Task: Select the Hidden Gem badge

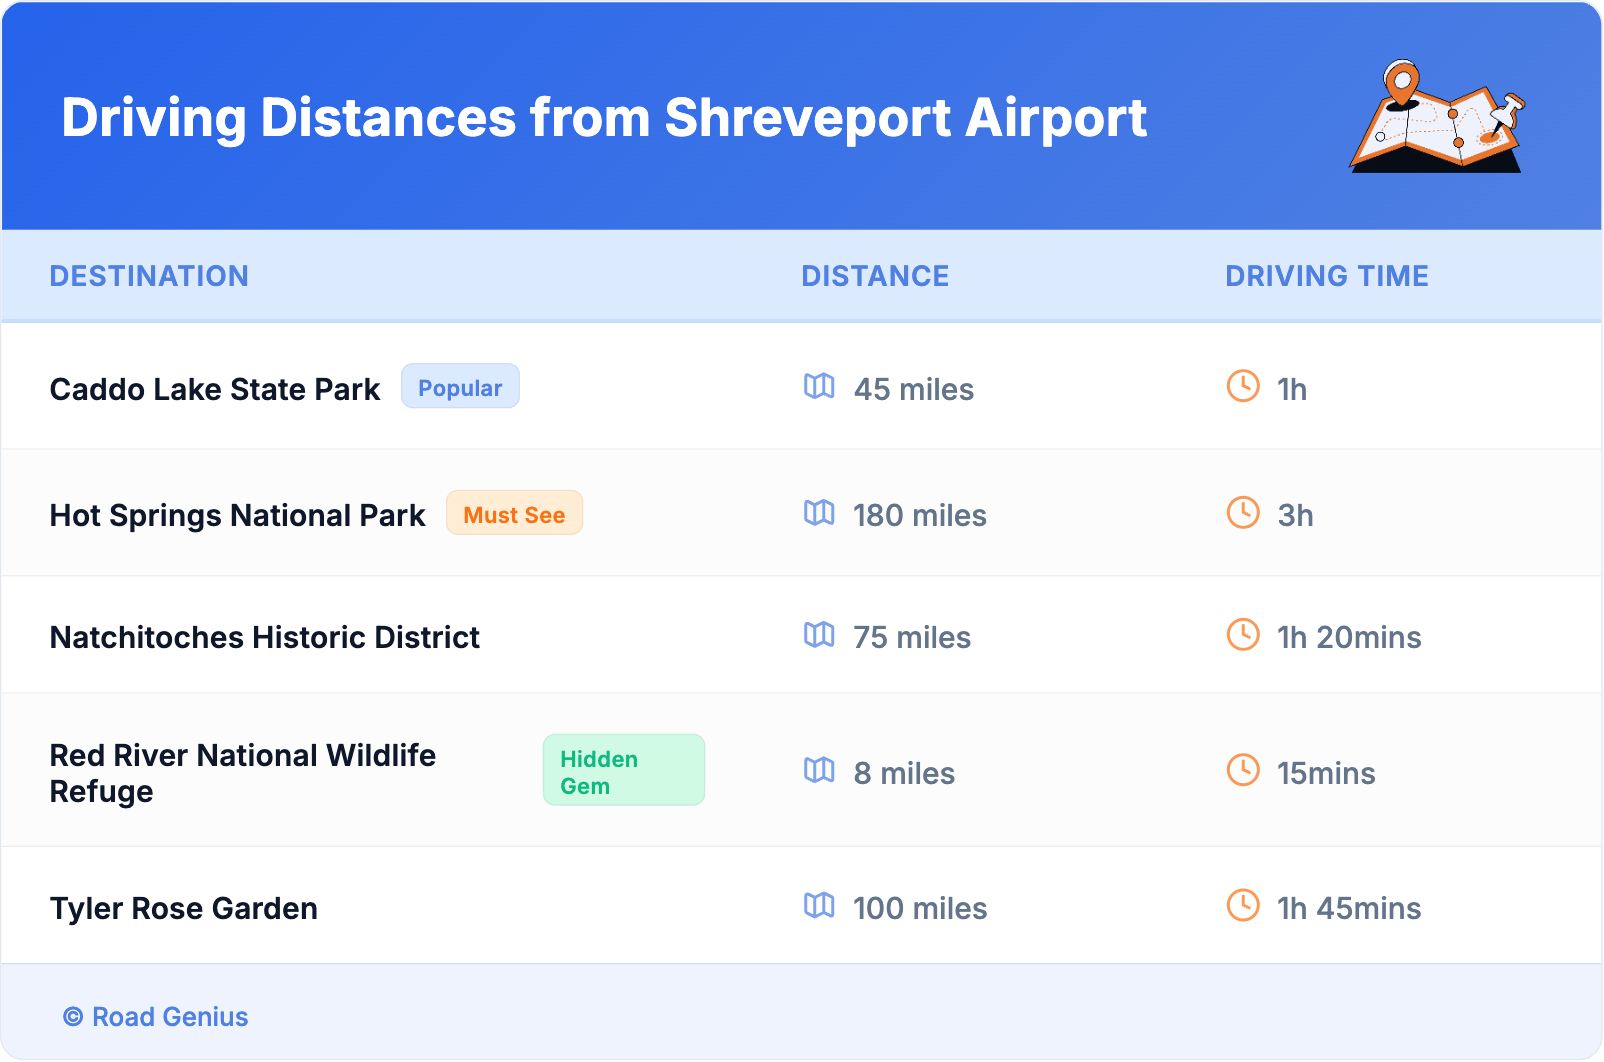Action: pyautogui.click(x=623, y=771)
